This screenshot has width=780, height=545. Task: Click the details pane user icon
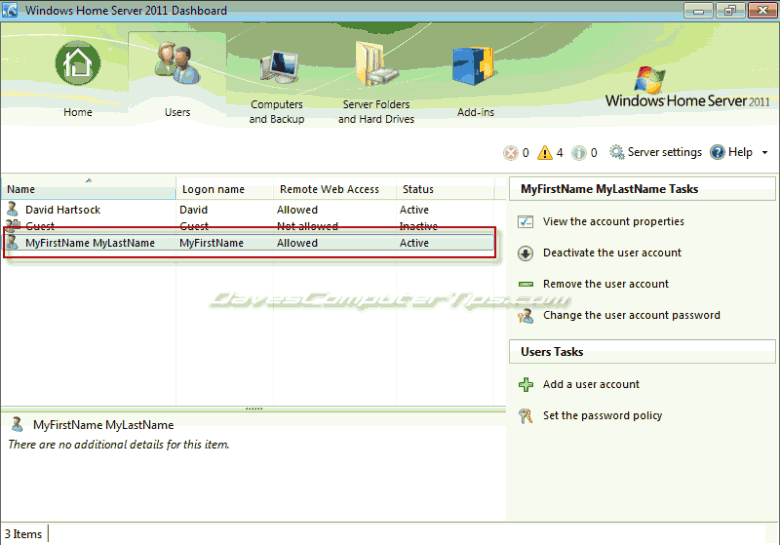tap(17, 424)
